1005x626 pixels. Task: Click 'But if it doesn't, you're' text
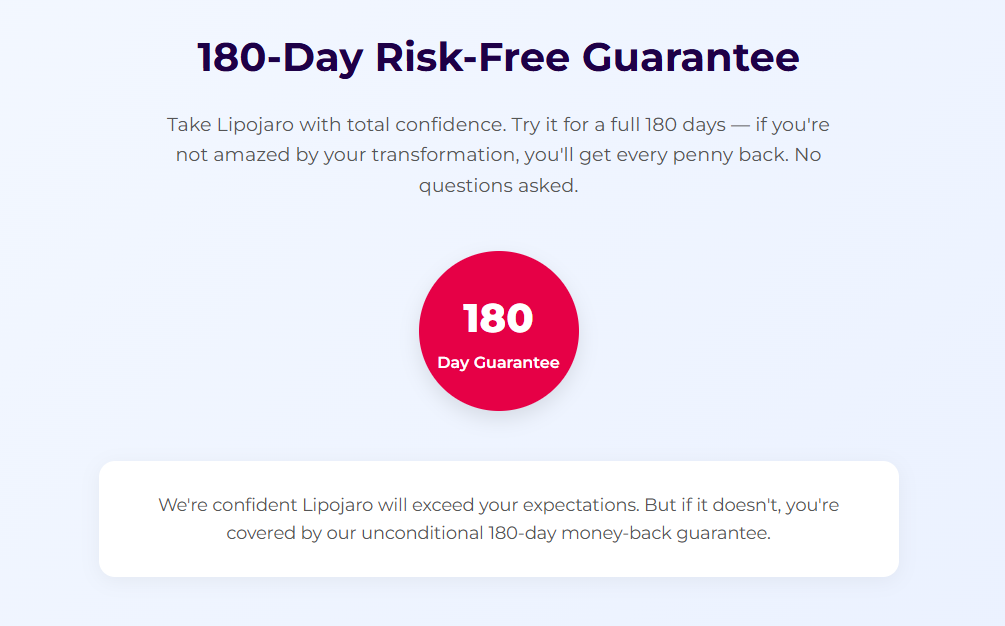point(742,505)
